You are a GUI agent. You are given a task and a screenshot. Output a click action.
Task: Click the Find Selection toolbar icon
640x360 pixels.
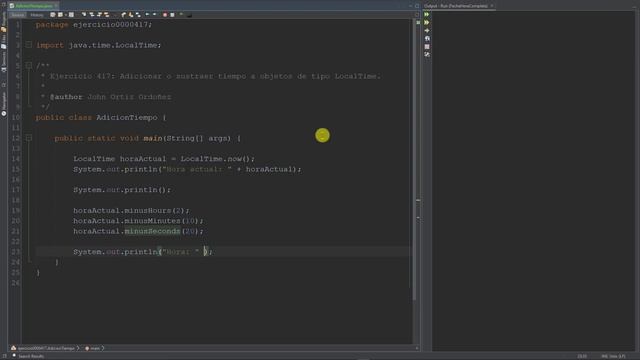pos(84,15)
